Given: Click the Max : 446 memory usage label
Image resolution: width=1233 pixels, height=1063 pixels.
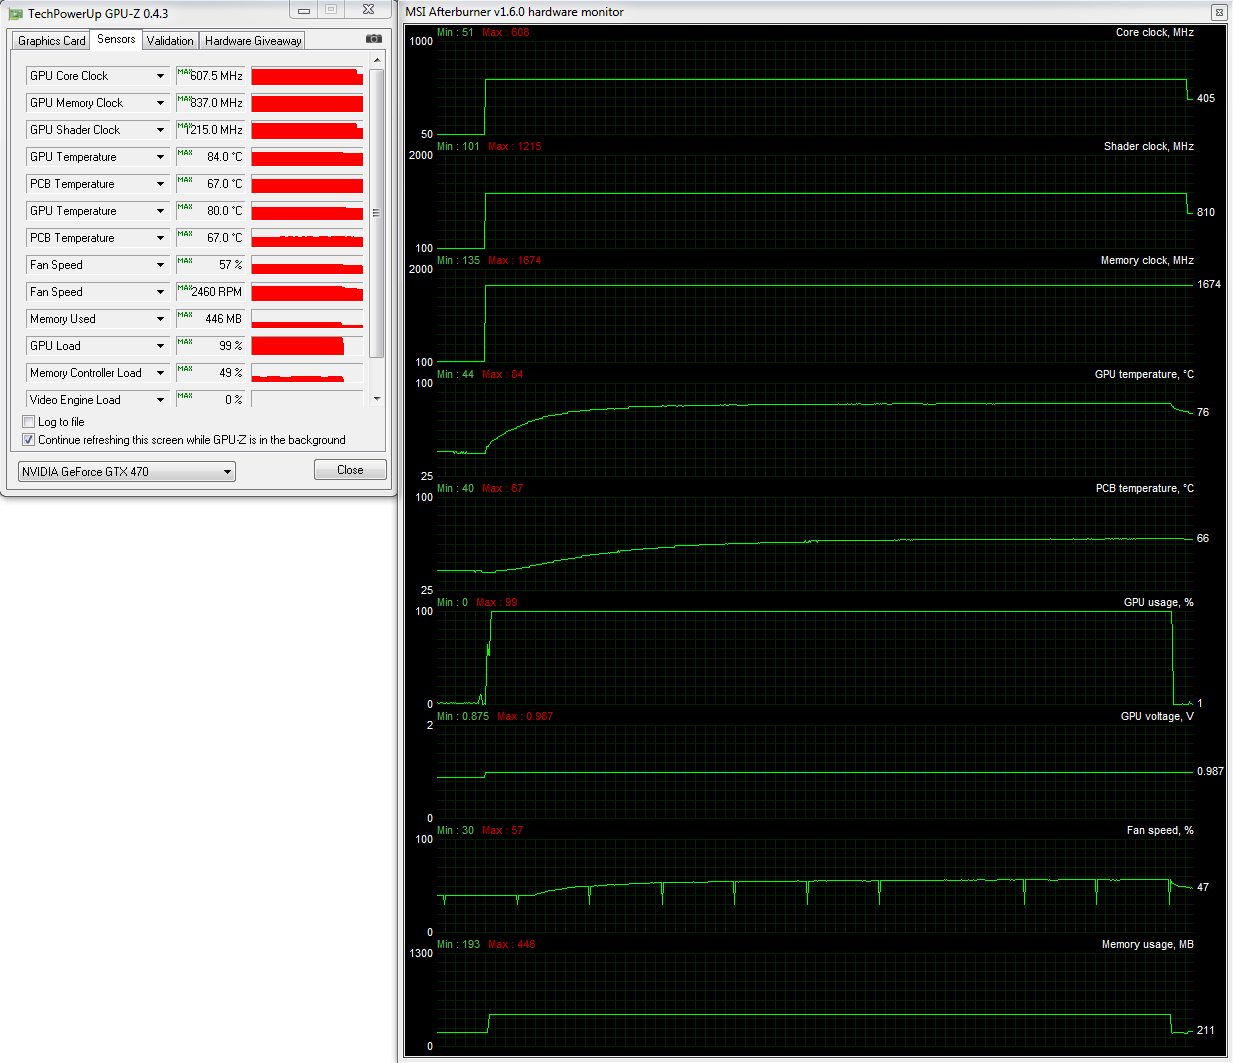Looking at the screenshot, I should 512,945.
